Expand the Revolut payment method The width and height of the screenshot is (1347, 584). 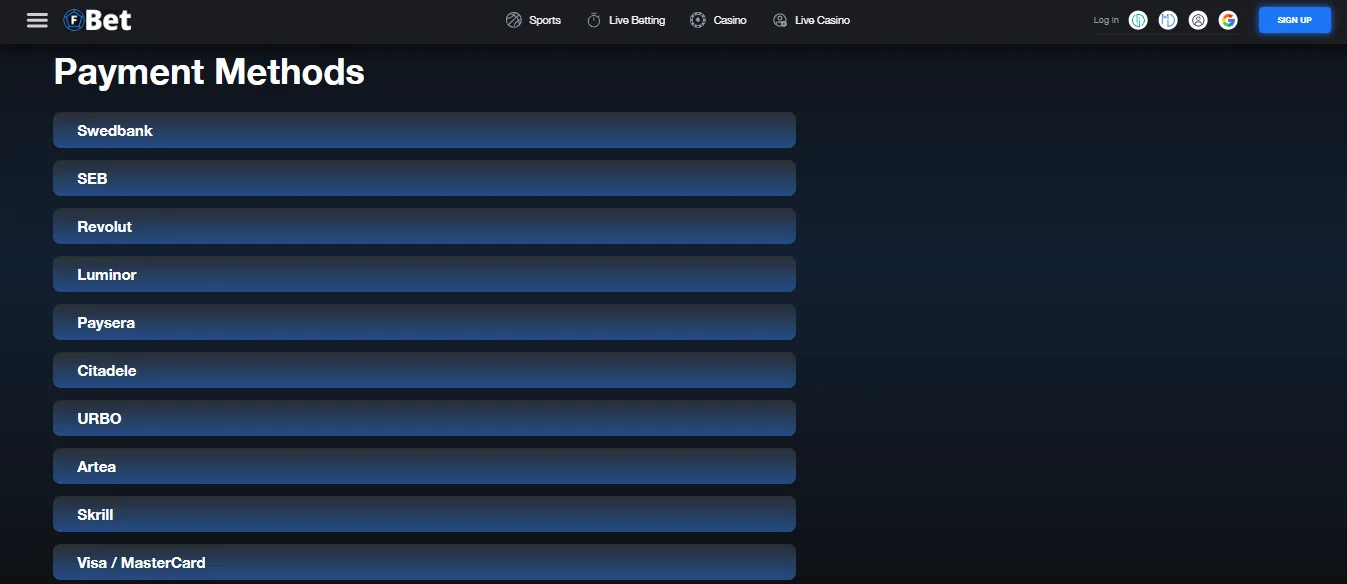coord(424,226)
